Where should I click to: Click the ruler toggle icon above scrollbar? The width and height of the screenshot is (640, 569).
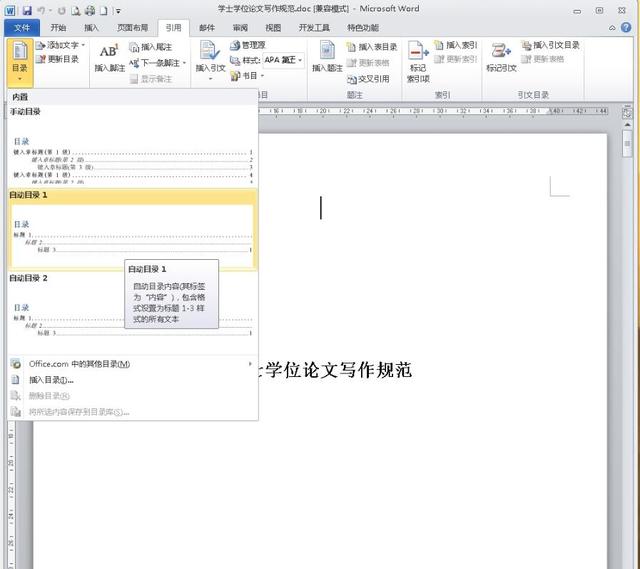(x=627, y=112)
